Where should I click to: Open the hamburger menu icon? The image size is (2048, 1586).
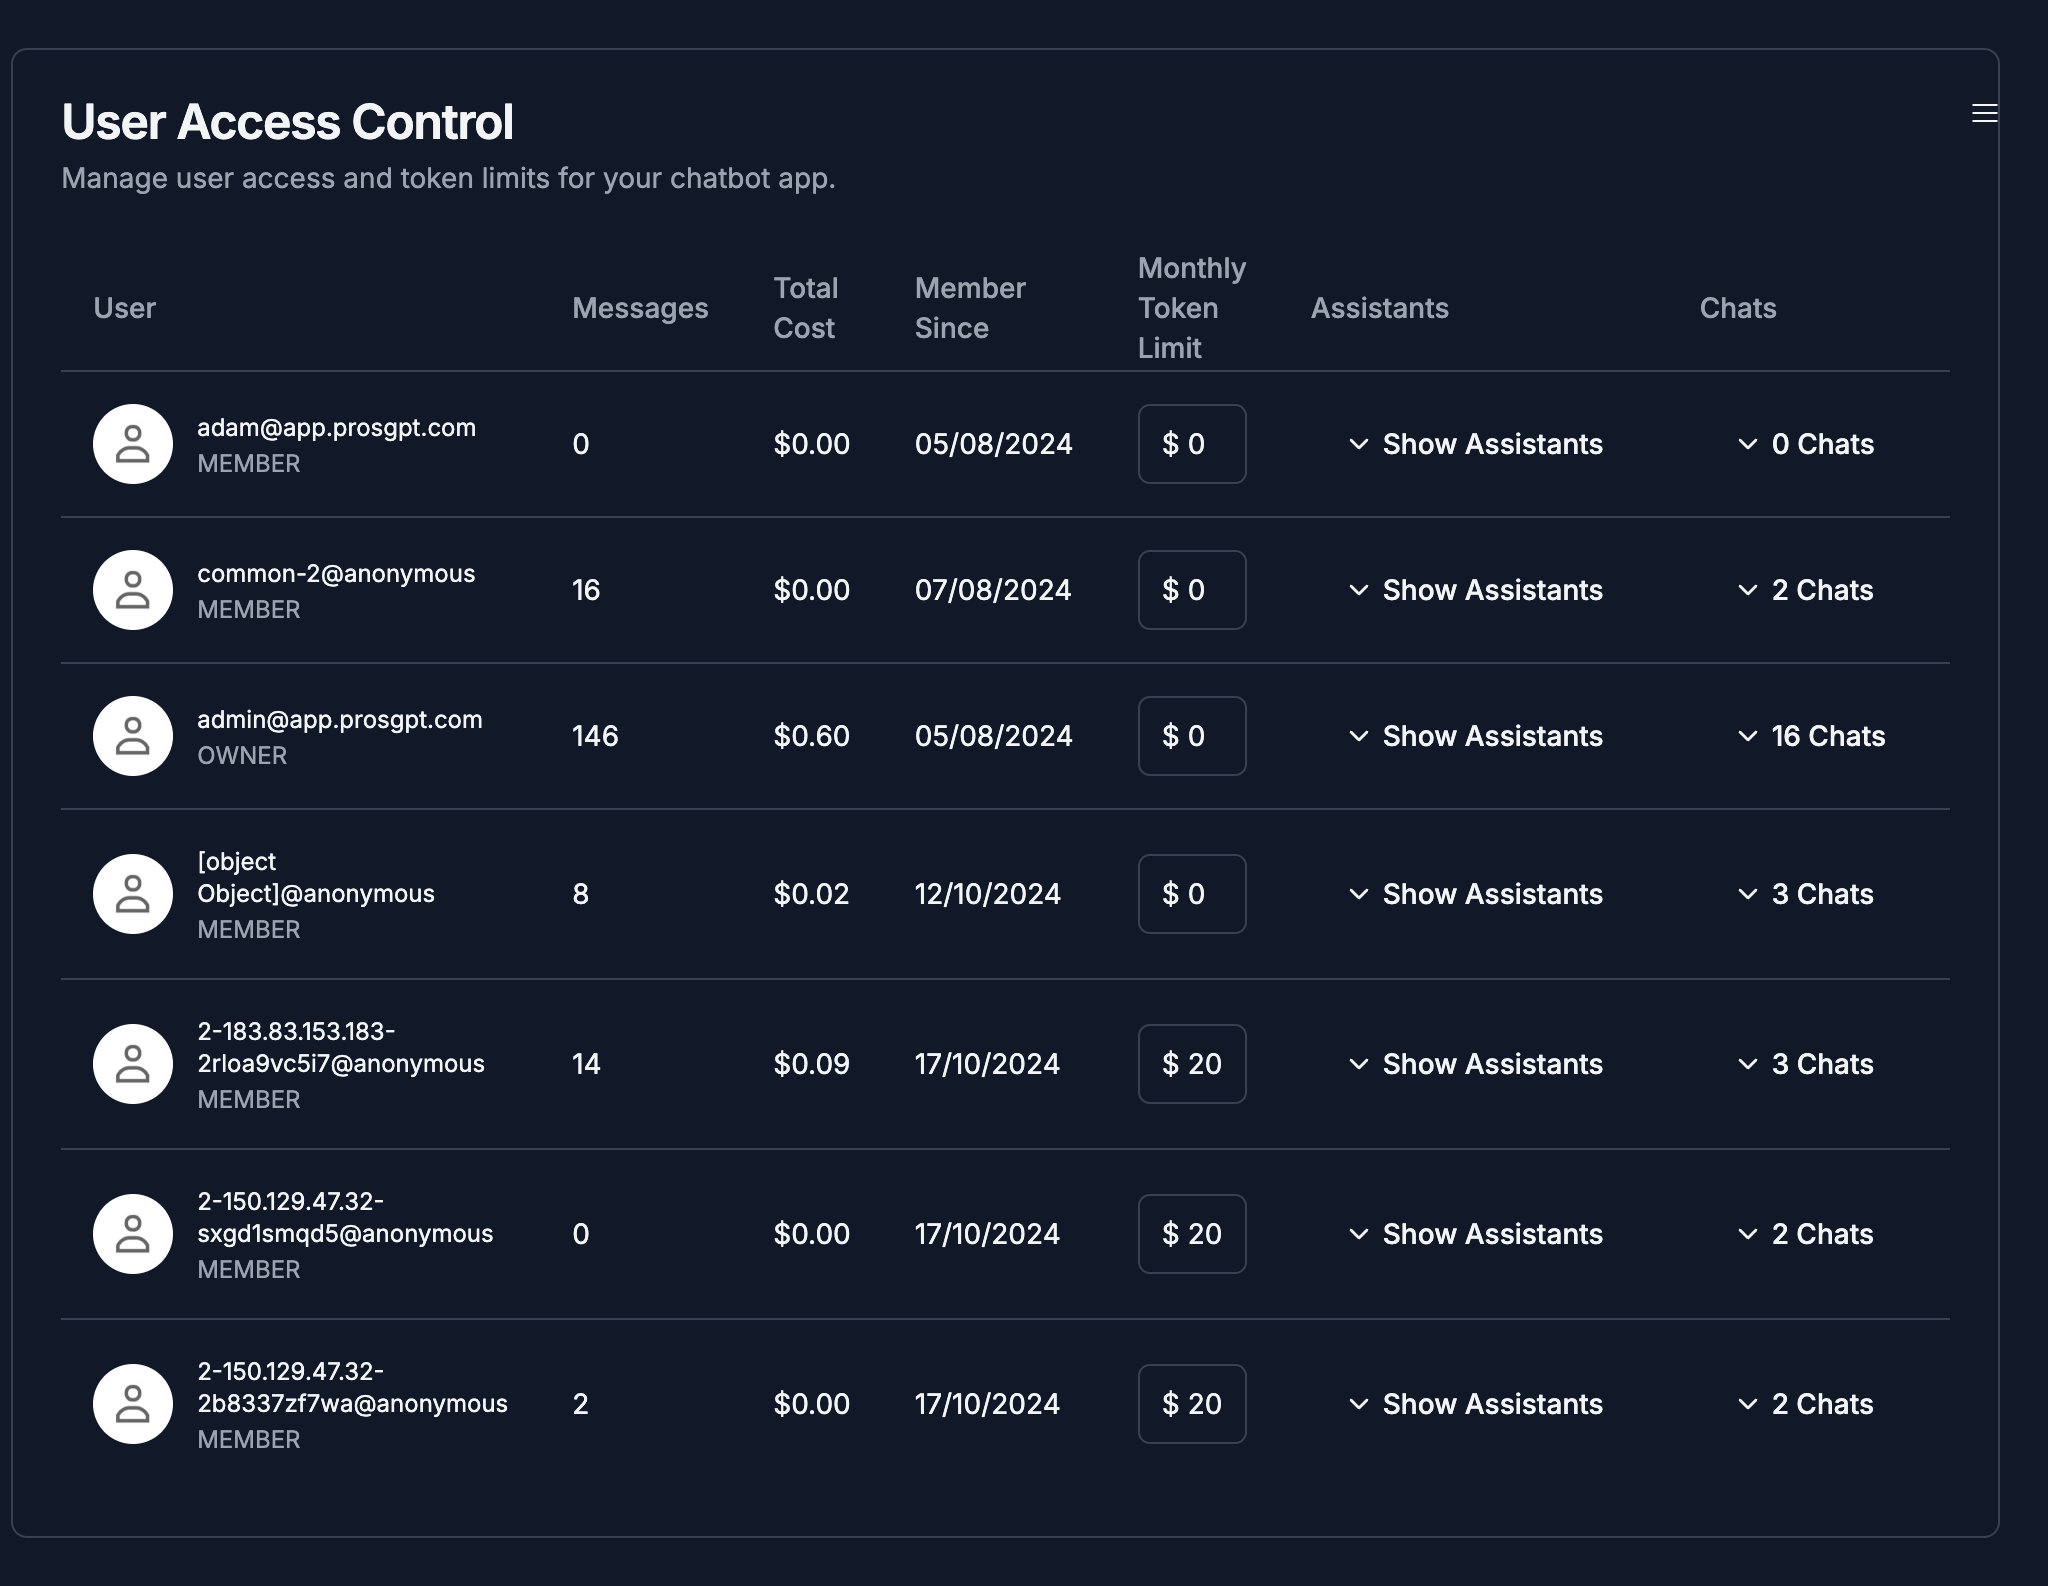1984,113
